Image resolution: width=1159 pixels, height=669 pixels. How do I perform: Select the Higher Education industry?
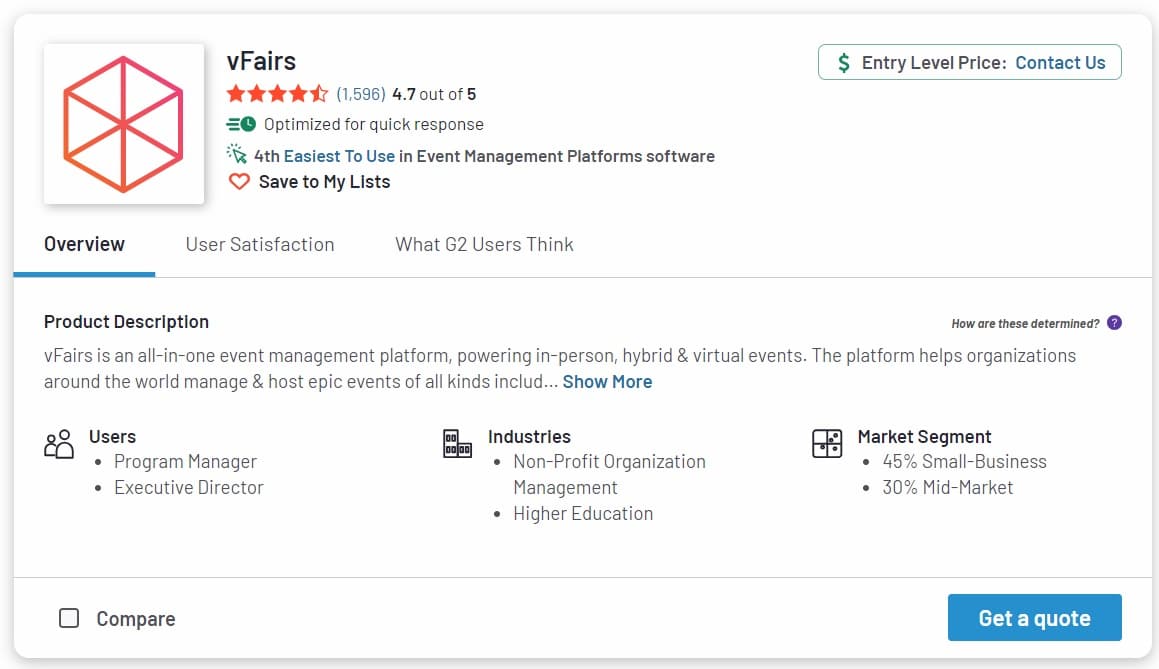(583, 513)
